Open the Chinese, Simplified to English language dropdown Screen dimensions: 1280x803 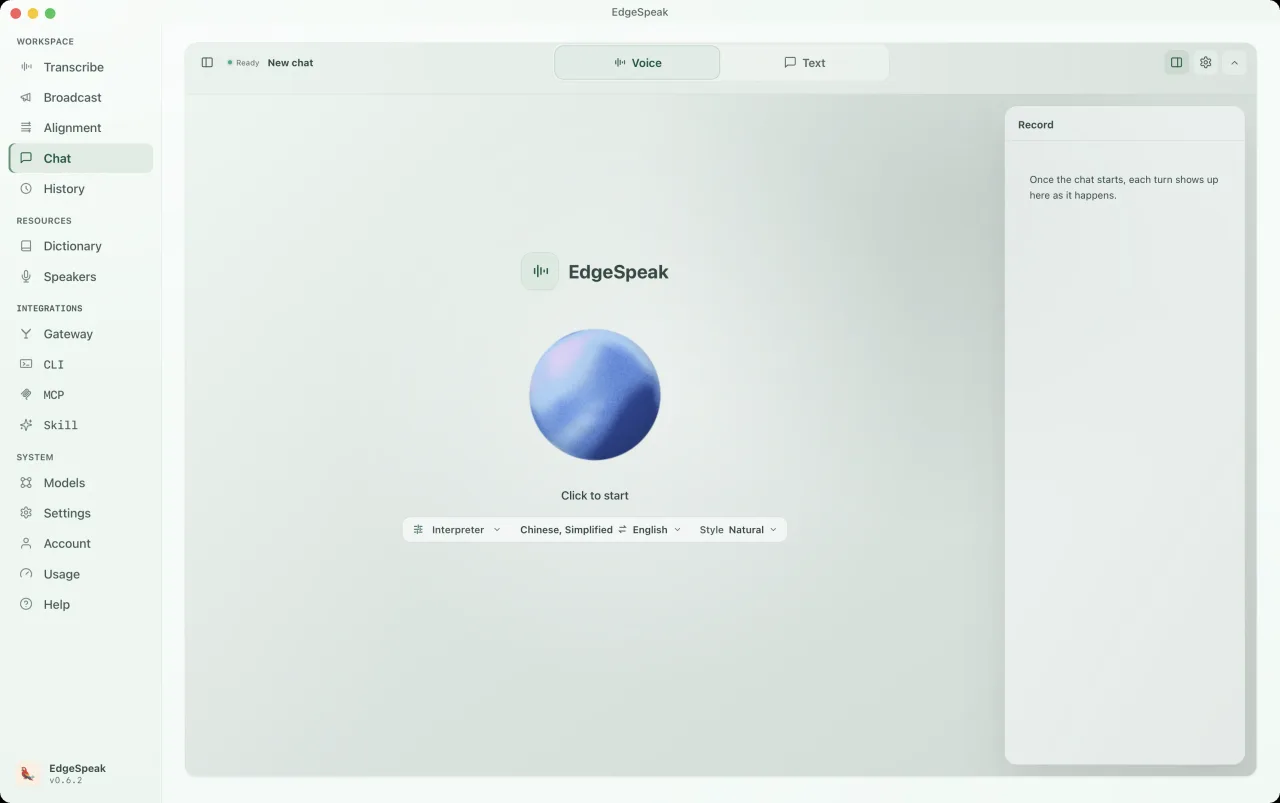[600, 530]
